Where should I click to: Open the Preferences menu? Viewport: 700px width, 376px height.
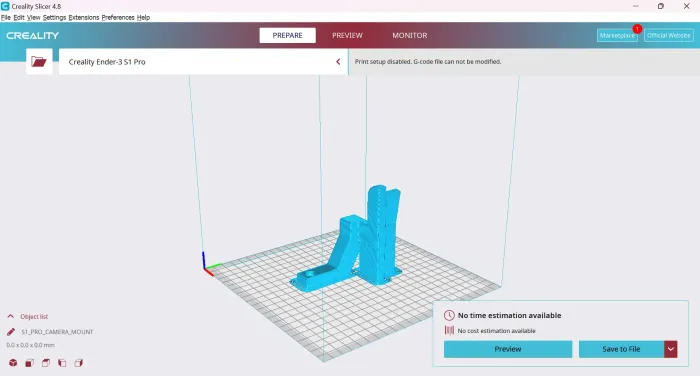[x=118, y=17]
